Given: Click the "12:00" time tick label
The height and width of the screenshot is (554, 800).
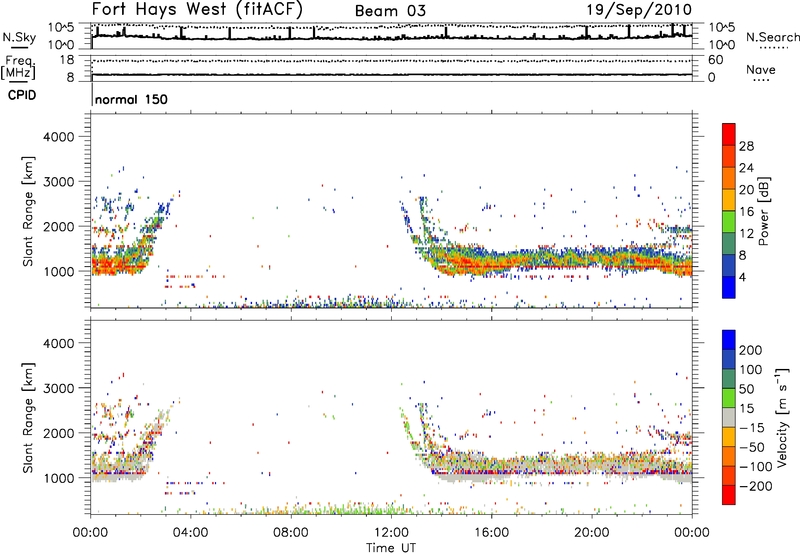Looking at the screenshot, I should [391, 533].
